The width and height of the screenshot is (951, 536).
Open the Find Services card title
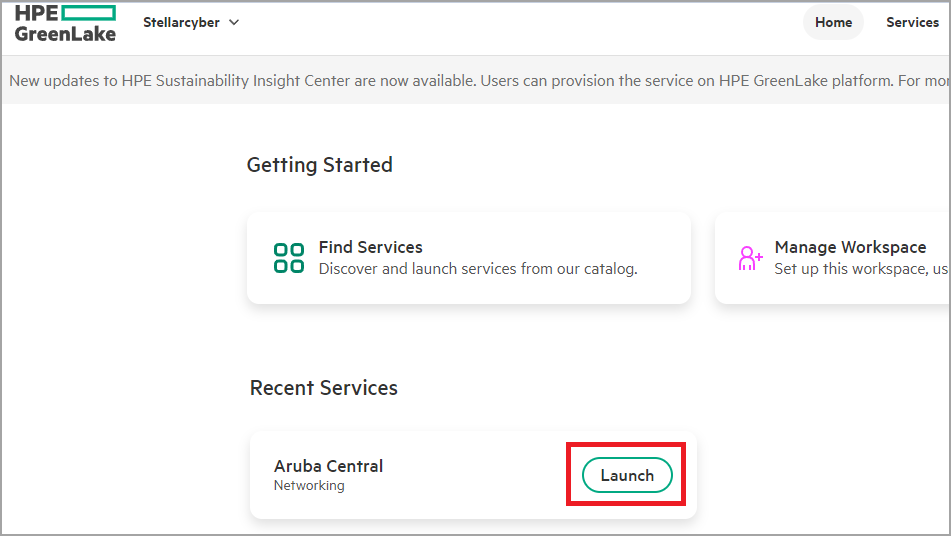tap(370, 247)
